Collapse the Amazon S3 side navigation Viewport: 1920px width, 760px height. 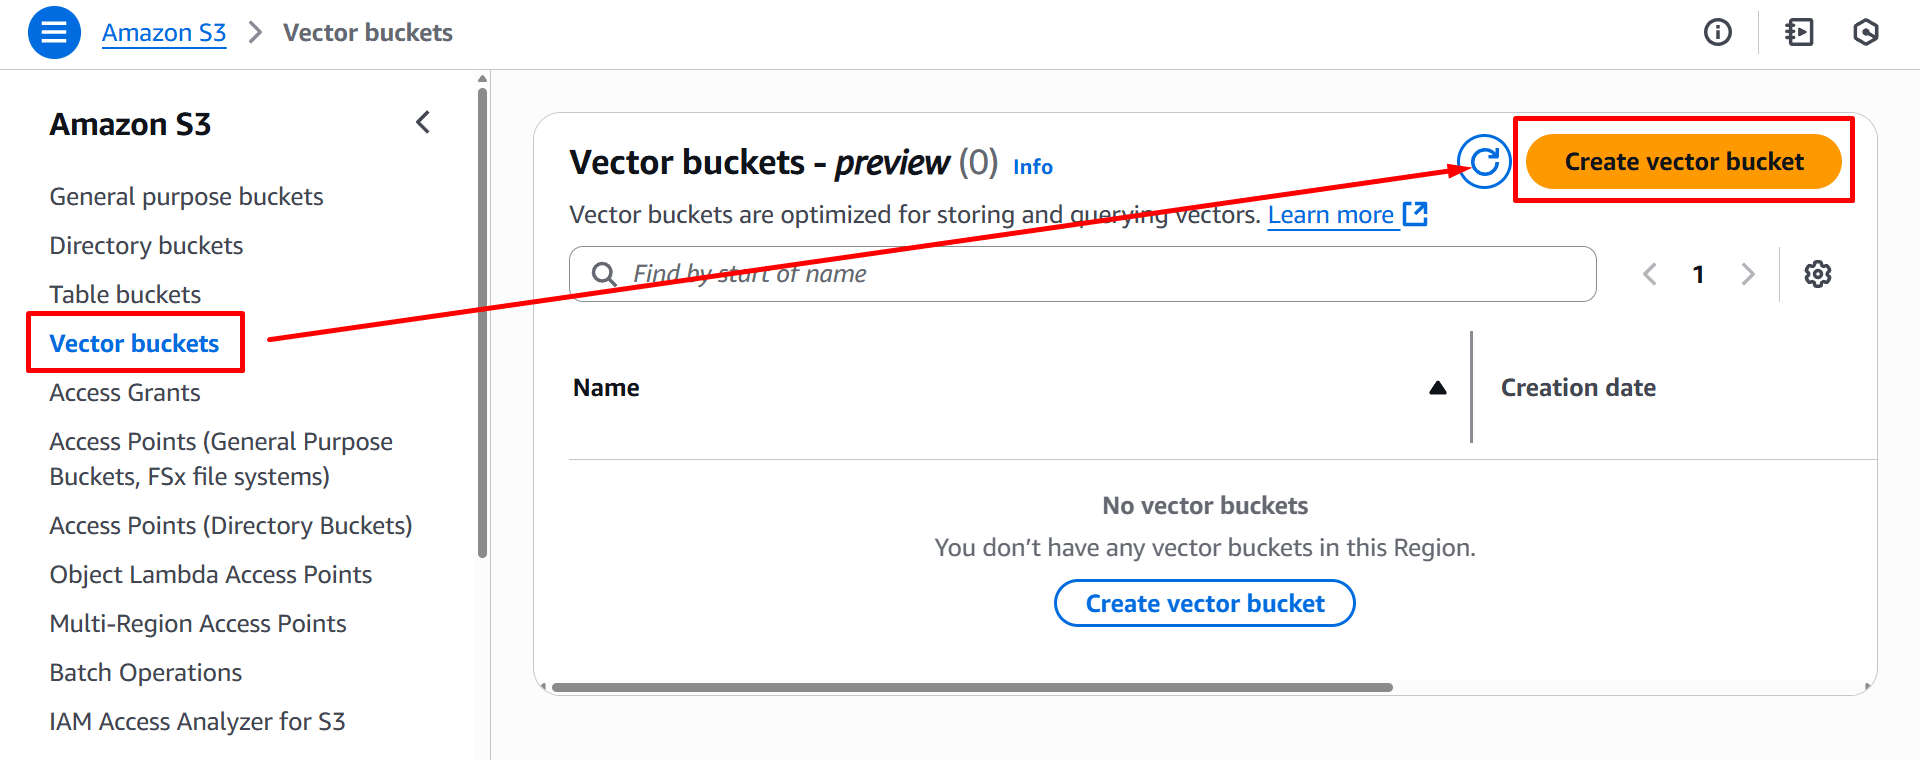(x=423, y=123)
